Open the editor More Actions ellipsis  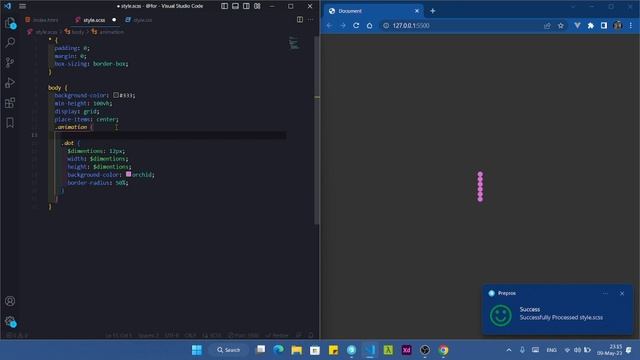pyautogui.click(x=311, y=20)
